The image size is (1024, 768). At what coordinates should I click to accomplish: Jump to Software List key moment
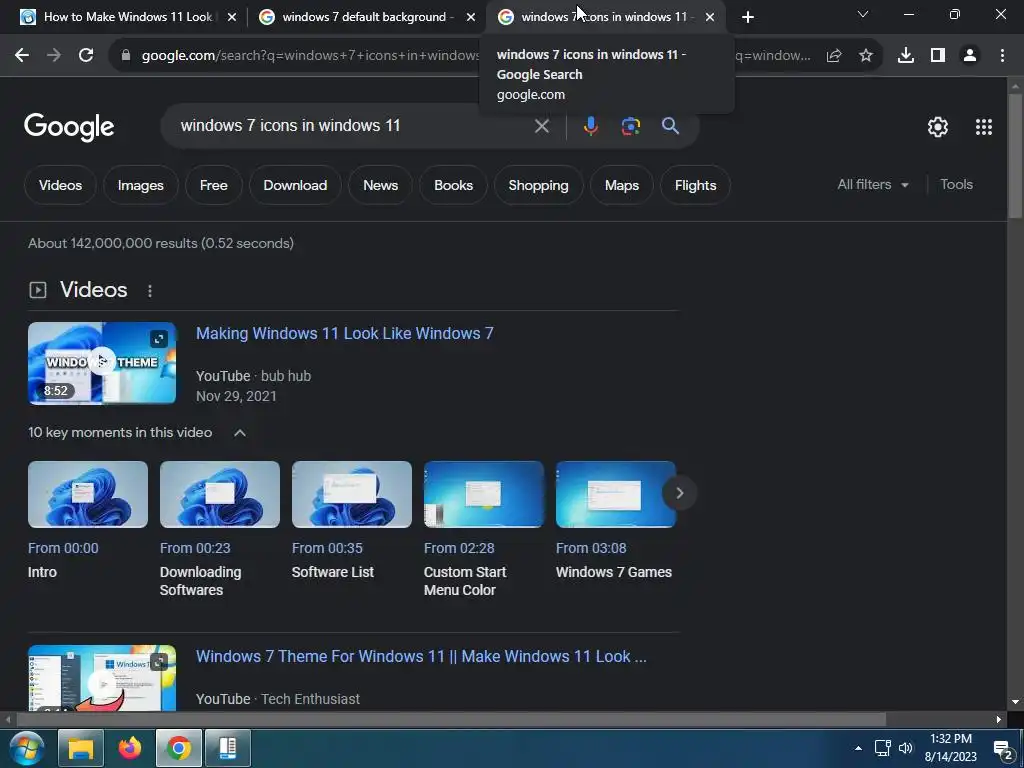pyautogui.click(x=352, y=494)
